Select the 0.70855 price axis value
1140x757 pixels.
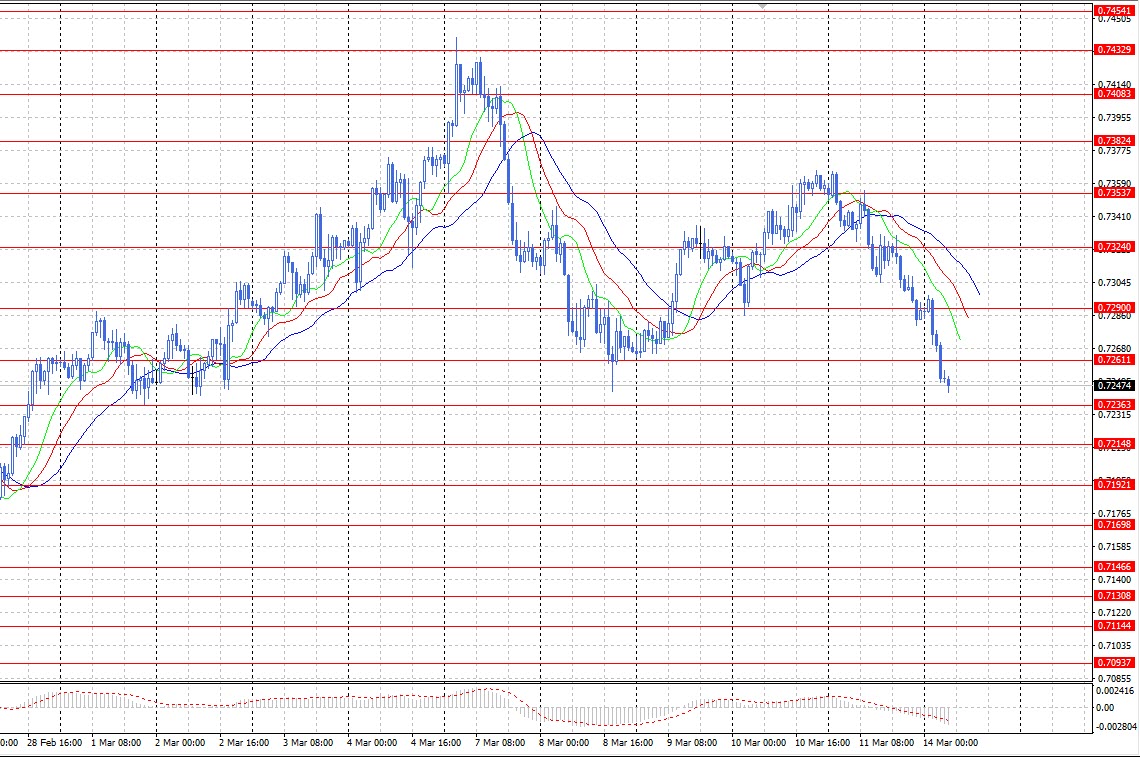[1114, 678]
